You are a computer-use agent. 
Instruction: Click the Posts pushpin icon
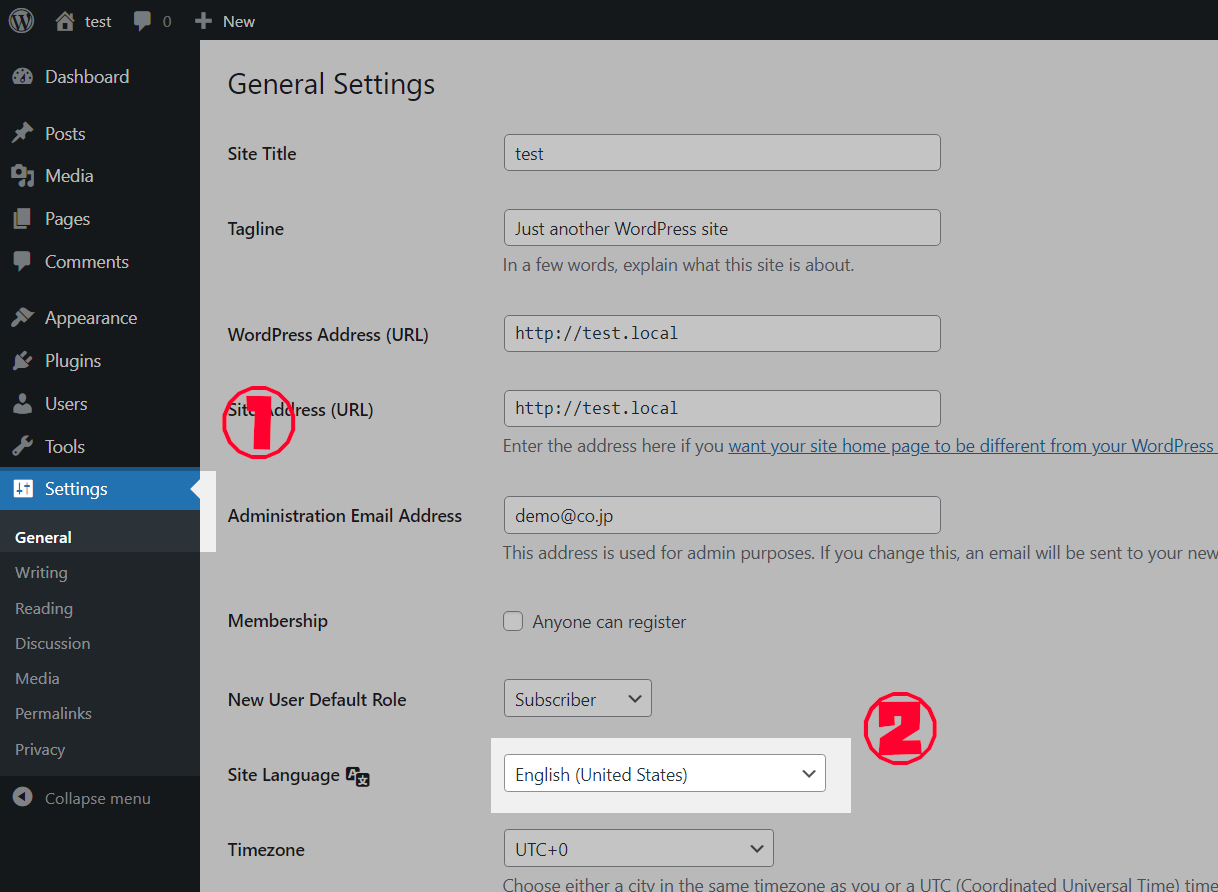(22, 133)
